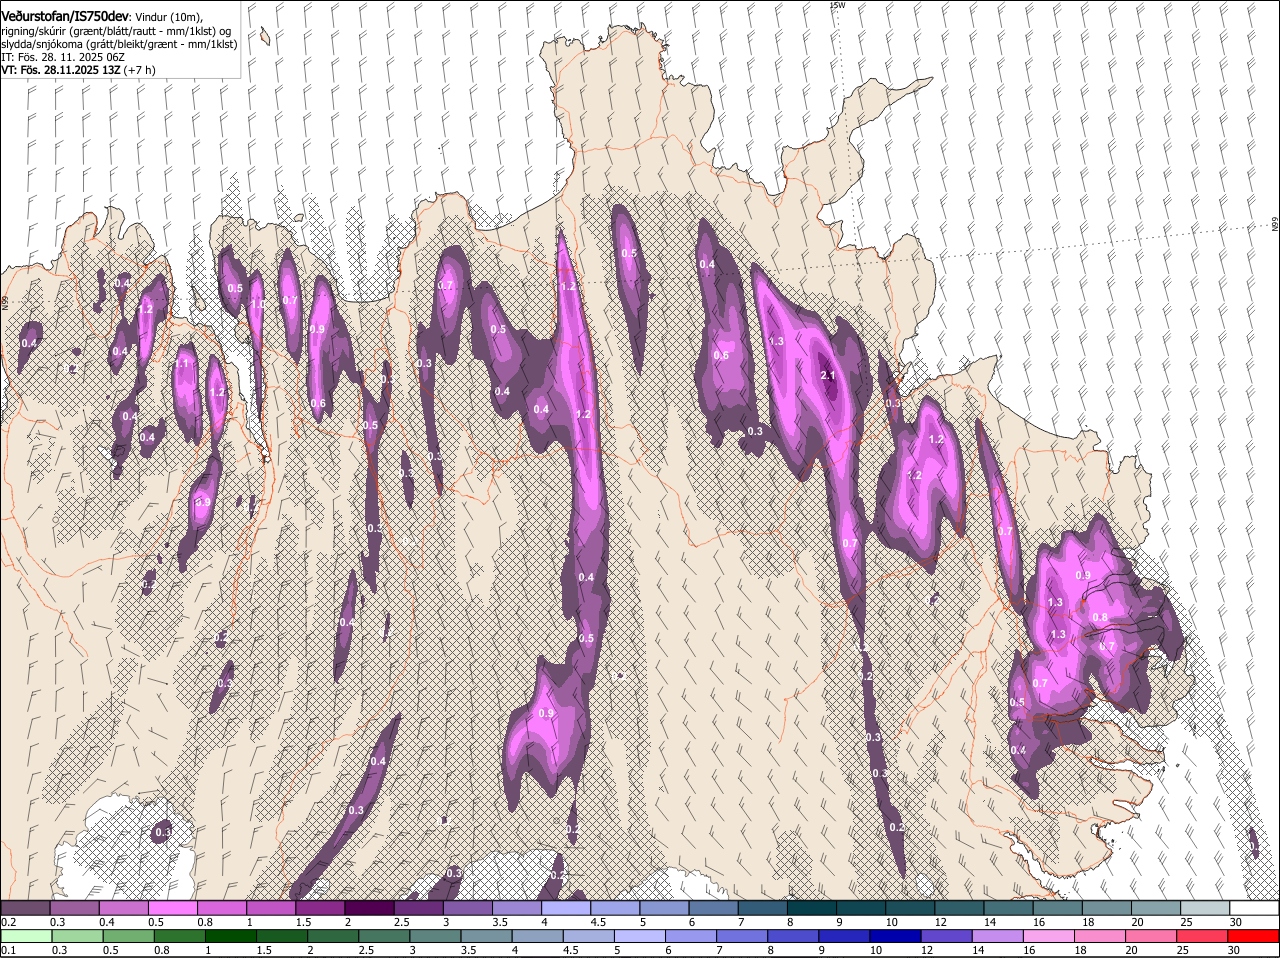Click the "Veðurstofan/IS750dev" title text
The image size is (1280, 958).
pyautogui.click(x=65, y=16)
